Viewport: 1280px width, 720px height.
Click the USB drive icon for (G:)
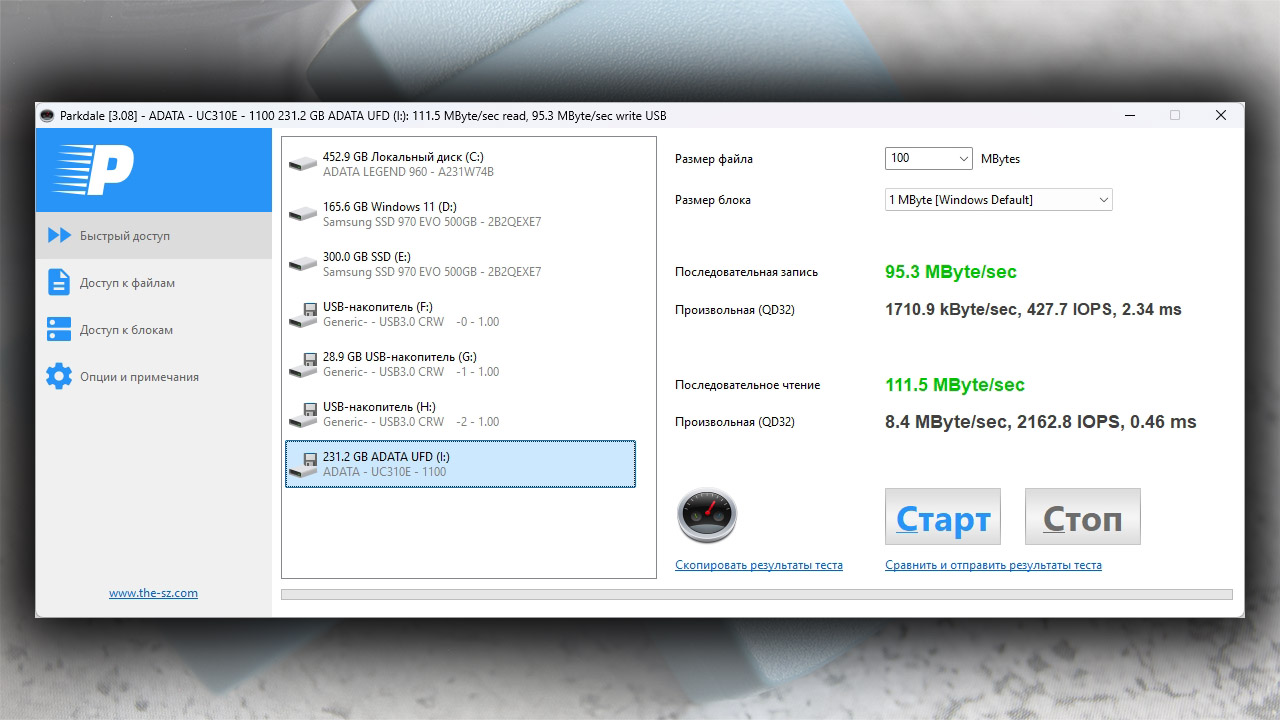[x=302, y=365]
